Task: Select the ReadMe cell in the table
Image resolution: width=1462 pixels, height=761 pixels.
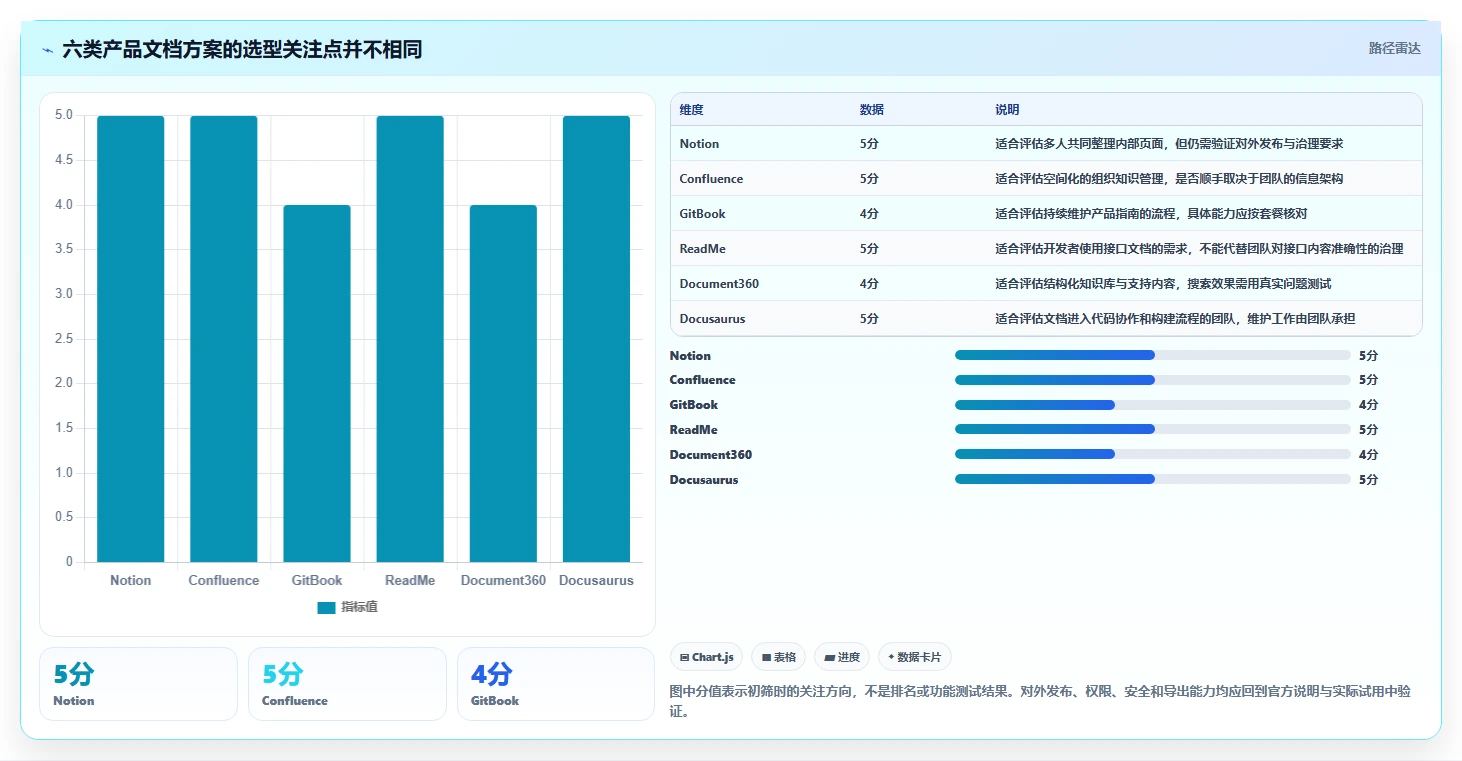Action: pyautogui.click(x=703, y=249)
